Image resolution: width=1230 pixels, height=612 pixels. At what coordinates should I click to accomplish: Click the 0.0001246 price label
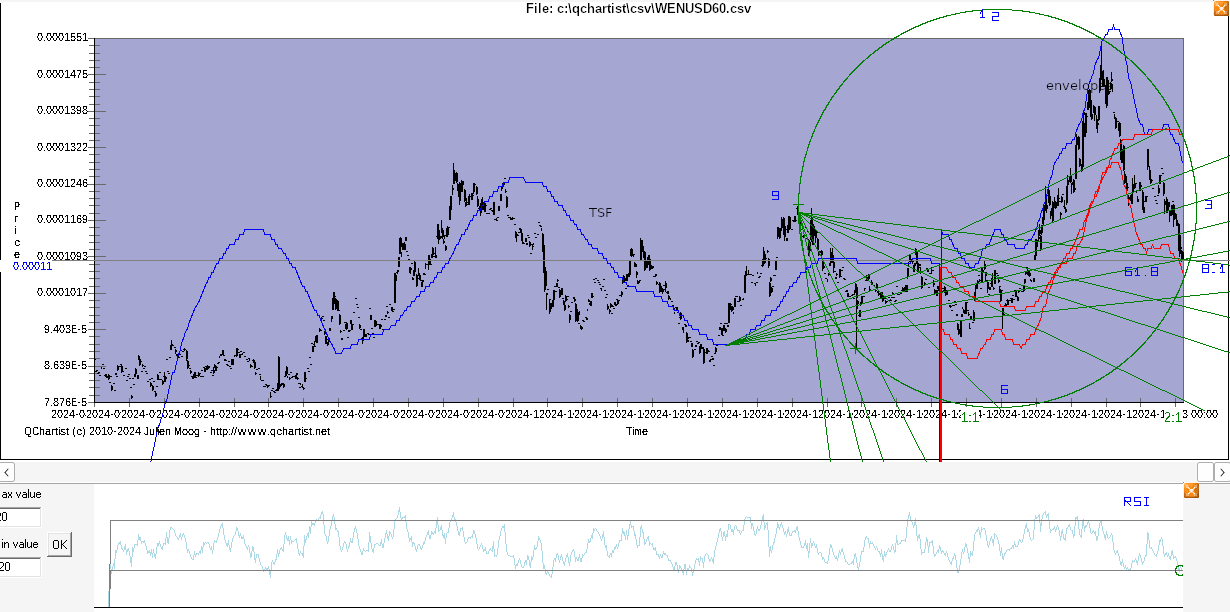[x=63, y=183]
